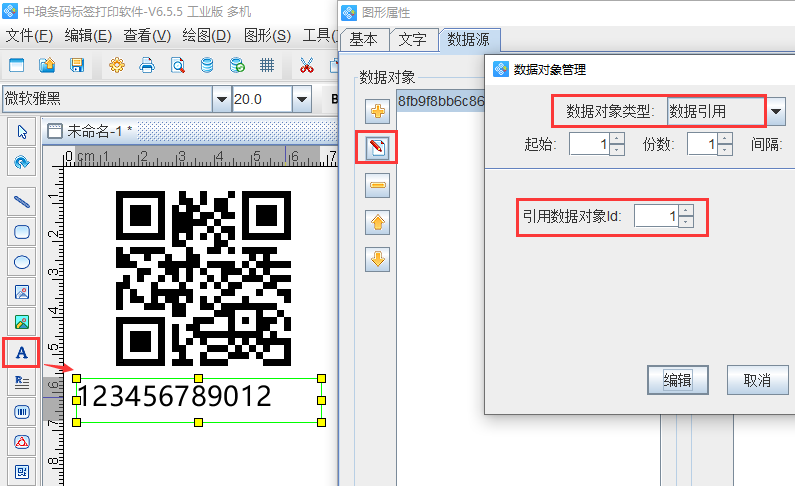The image size is (795, 486).
Task: Open the font size dropdown arrow
Action: pos(301,99)
